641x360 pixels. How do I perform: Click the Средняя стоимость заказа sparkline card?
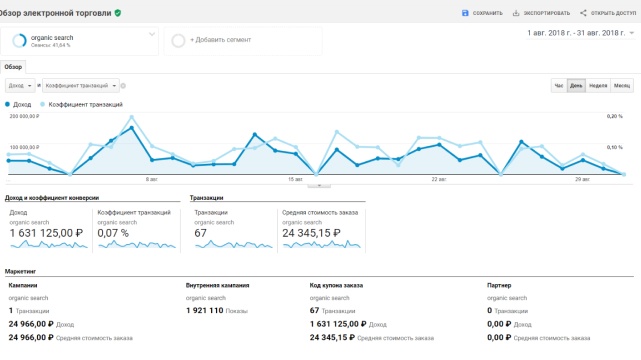pos(322,230)
